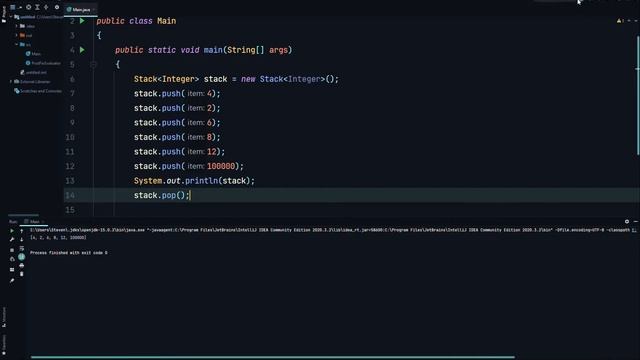Stop the running process in Run panel
The height and width of the screenshot is (360, 640).
pos(12,250)
